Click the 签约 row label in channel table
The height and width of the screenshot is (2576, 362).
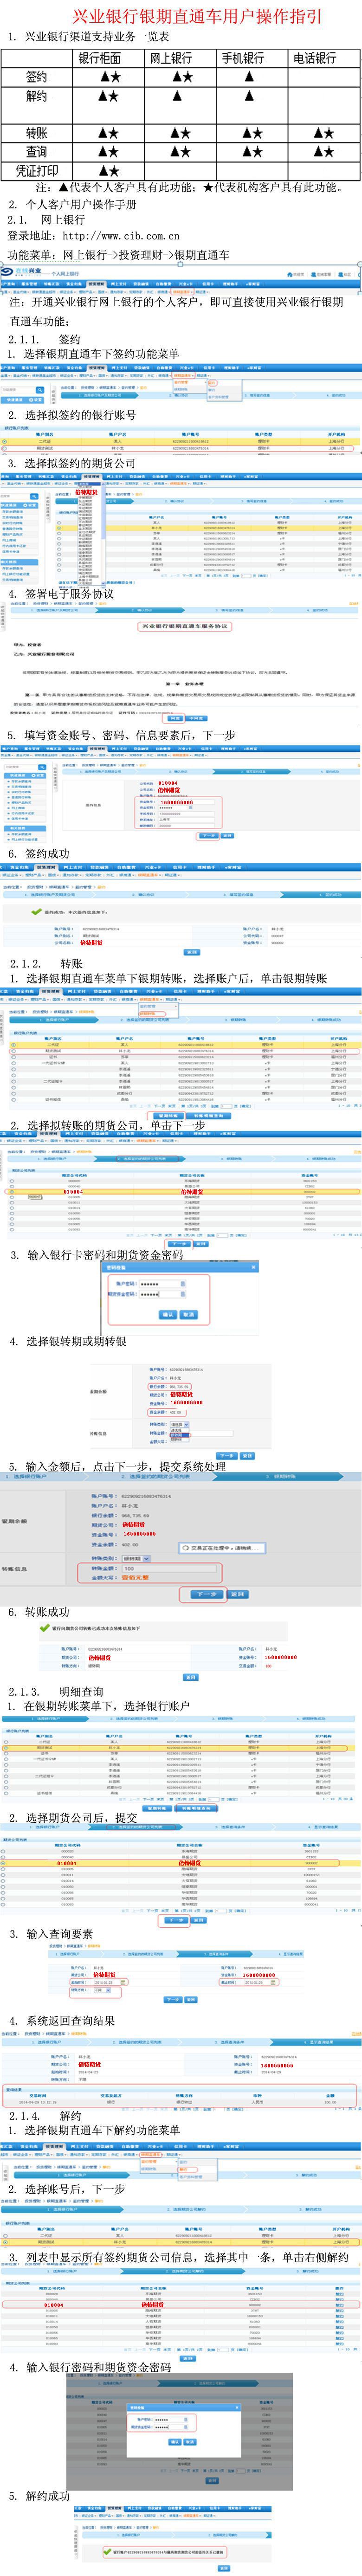click(x=36, y=77)
